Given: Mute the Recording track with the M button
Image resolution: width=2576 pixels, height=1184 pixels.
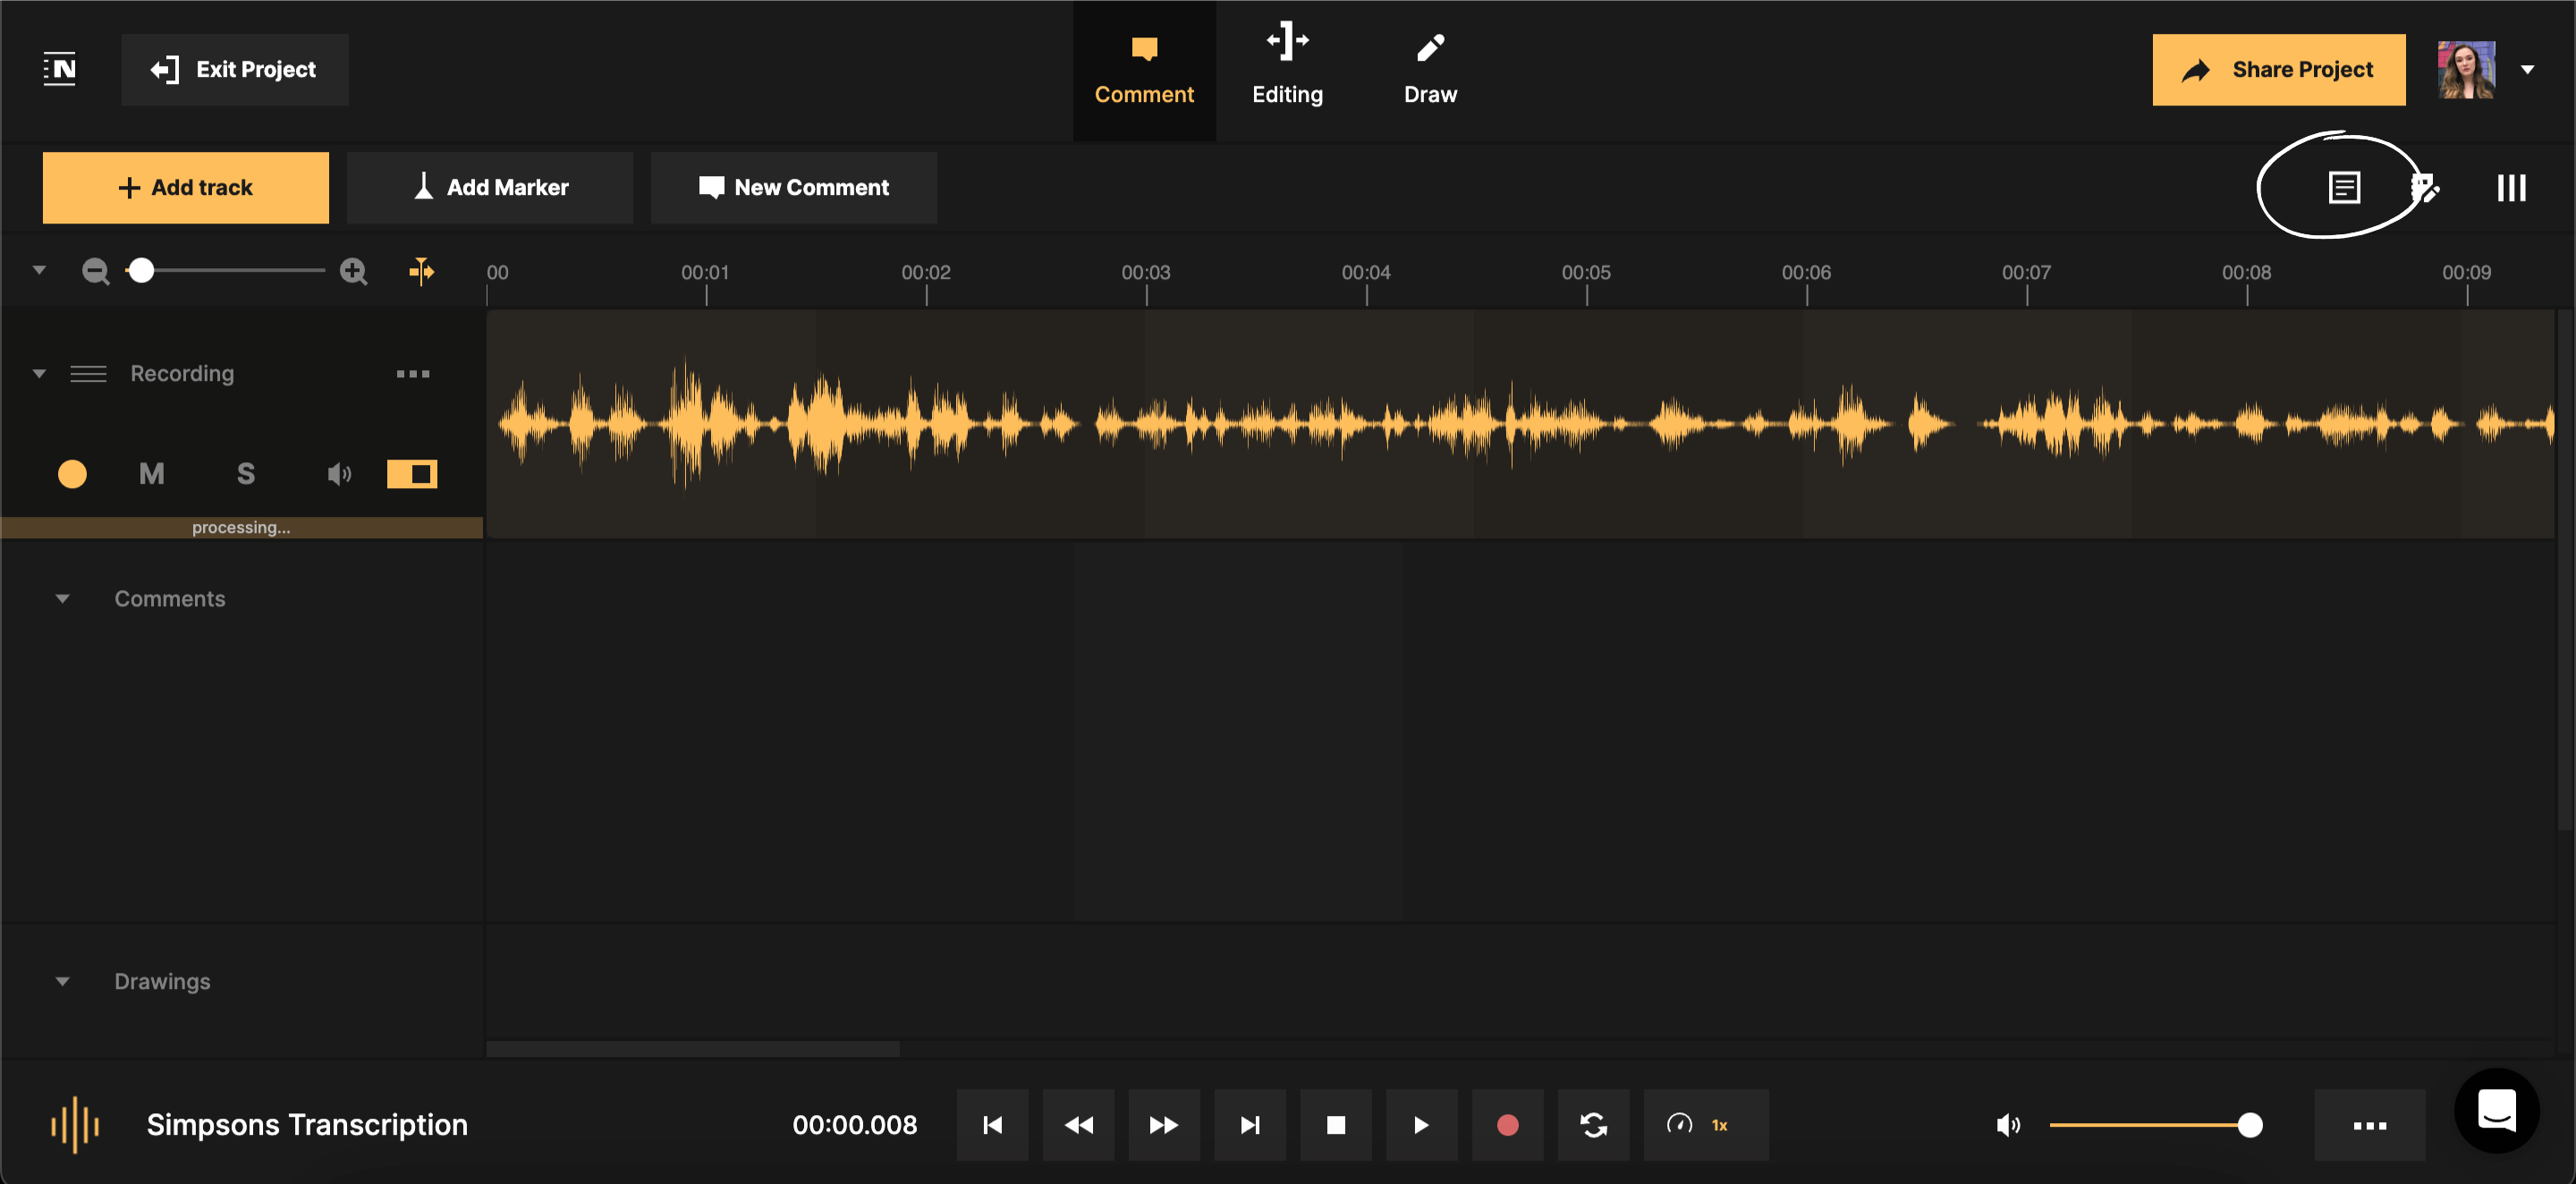Looking at the screenshot, I should [x=150, y=473].
